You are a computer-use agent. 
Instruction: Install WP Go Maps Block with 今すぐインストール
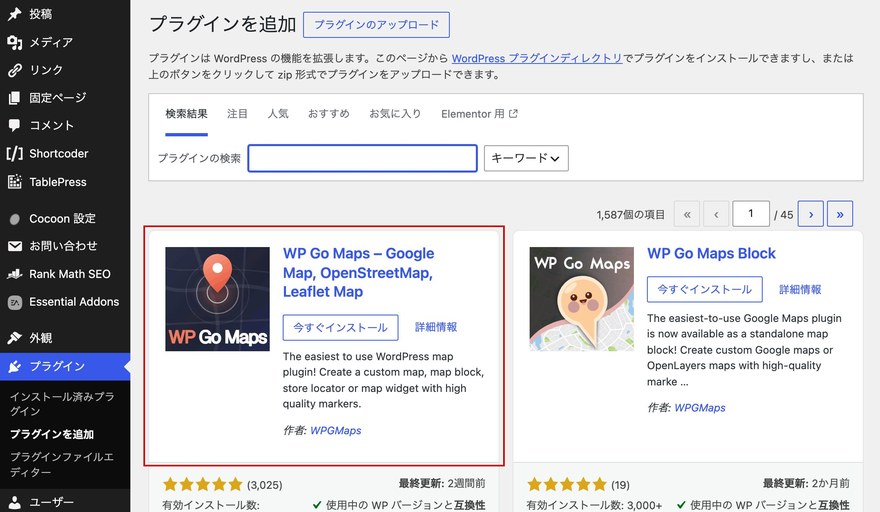tap(704, 289)
